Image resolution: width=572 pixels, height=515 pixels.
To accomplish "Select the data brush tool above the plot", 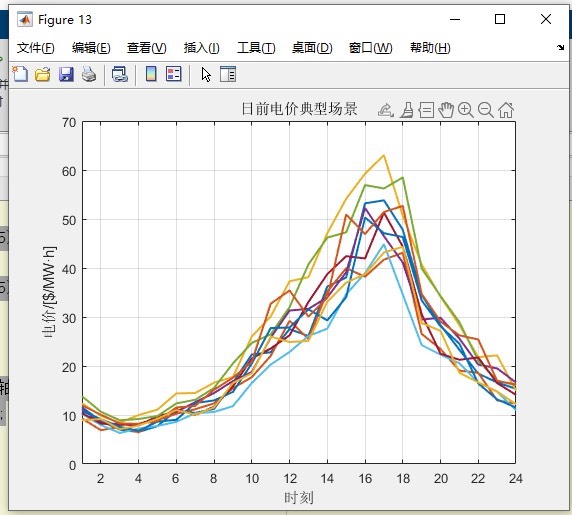I will [407, 110].
